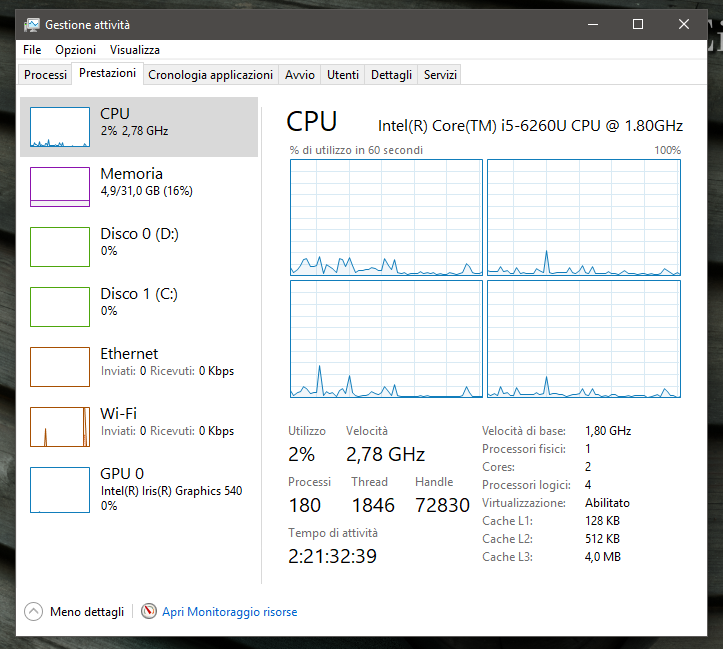Click the Velocità di base 1,80 GHz value

coord(608,431)
